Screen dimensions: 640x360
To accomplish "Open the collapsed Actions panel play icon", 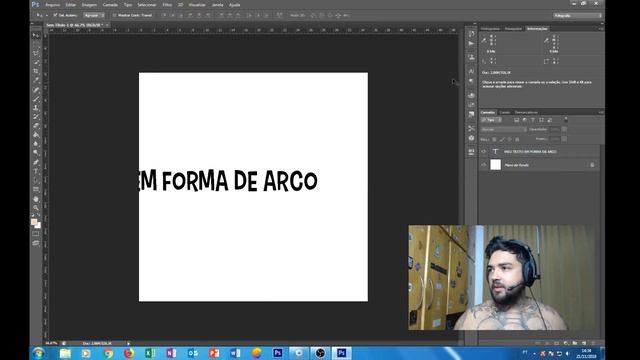I will (471, 43).
